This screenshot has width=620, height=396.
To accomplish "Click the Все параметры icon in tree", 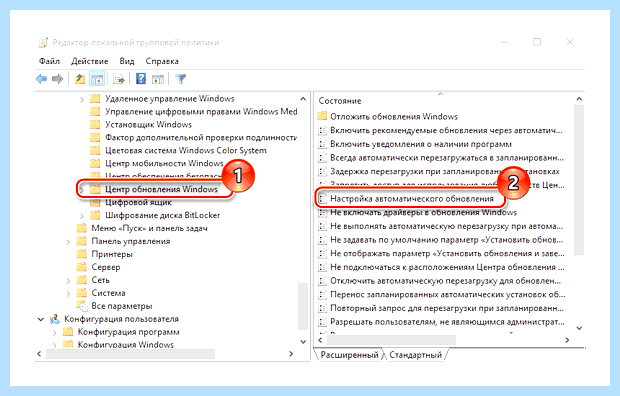I will (x=82, y=306).
